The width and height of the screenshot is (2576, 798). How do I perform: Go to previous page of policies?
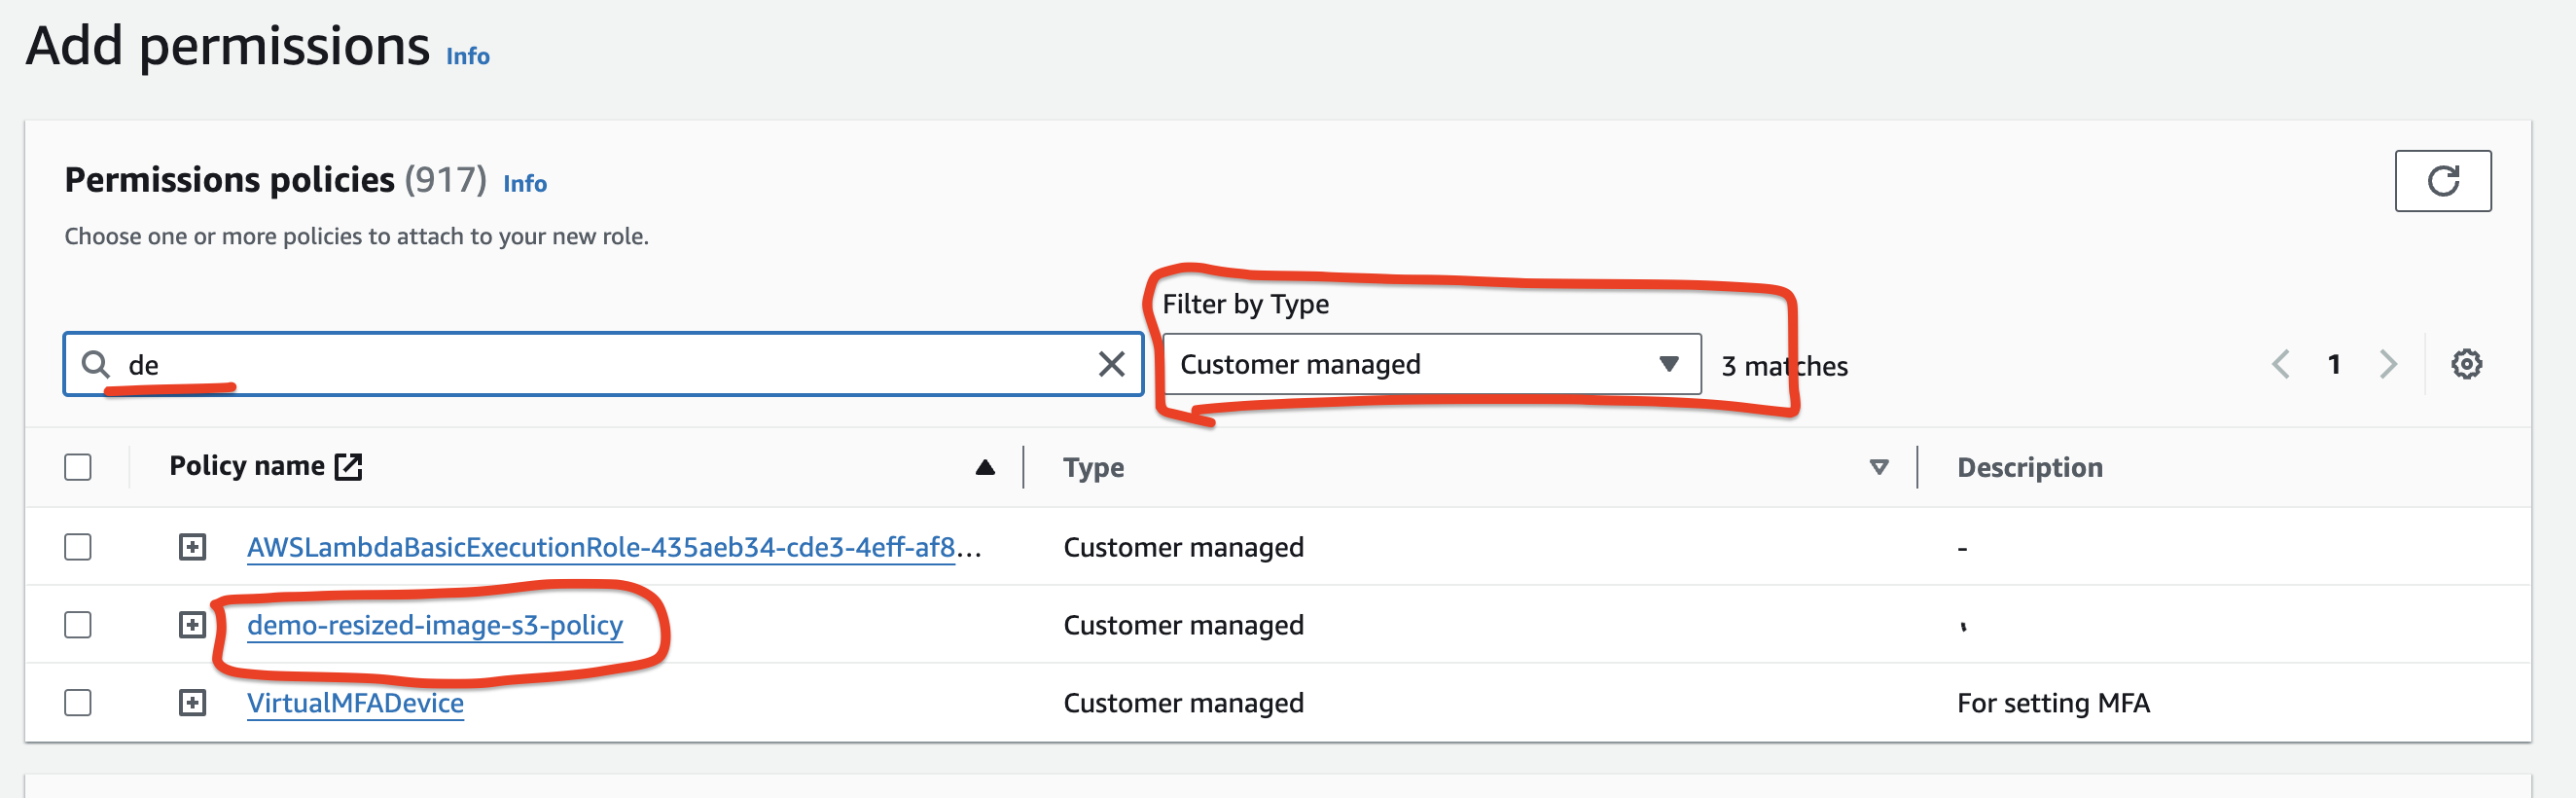tap(2281, 364)
